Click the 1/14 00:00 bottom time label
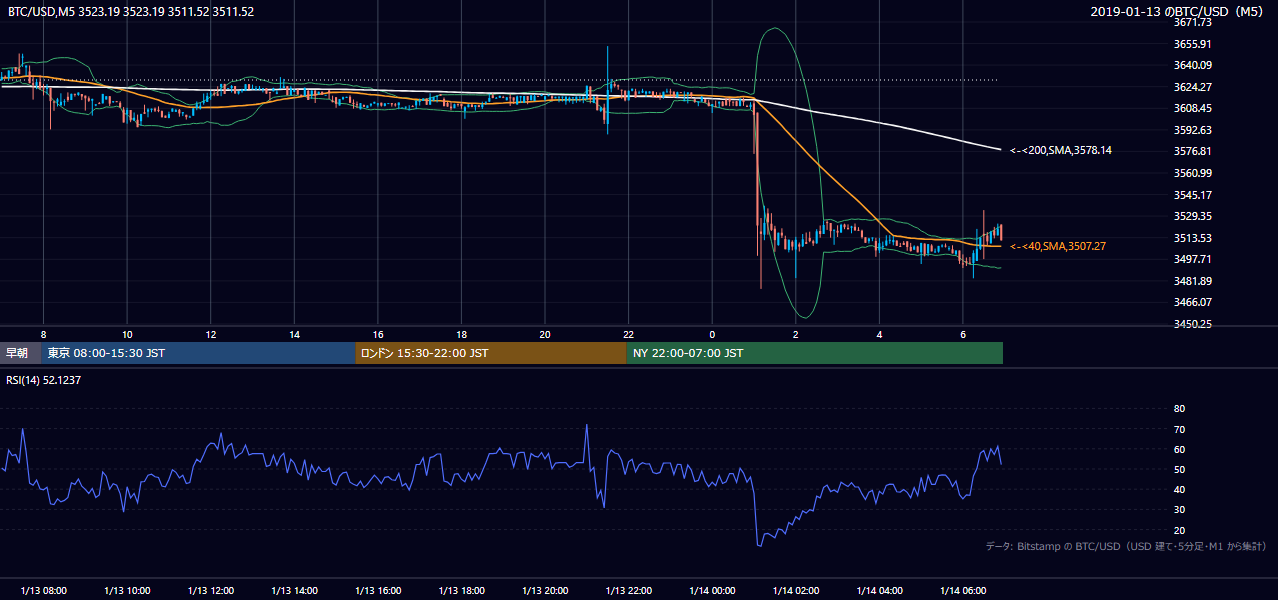 (x=712, y=590)
